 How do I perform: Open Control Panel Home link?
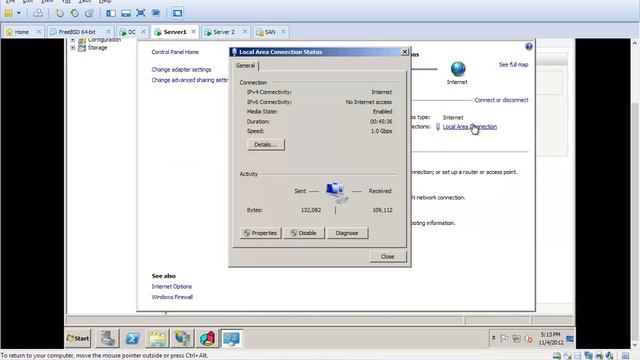click(x=175, y=52)
